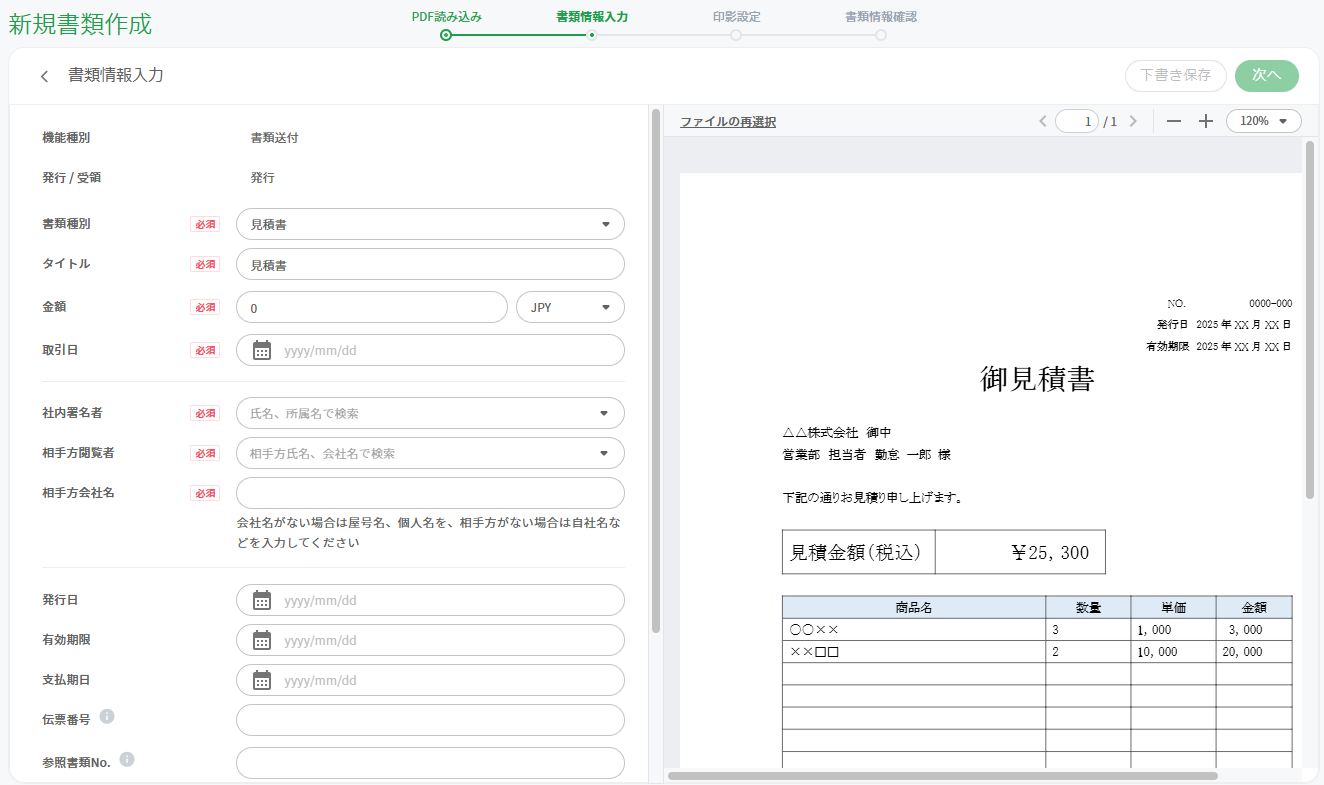The width and height of the screenshot is (1324, 785).
Task: Click the PDF preview vertical scrollbar
Action: (x=1310, y=320)
